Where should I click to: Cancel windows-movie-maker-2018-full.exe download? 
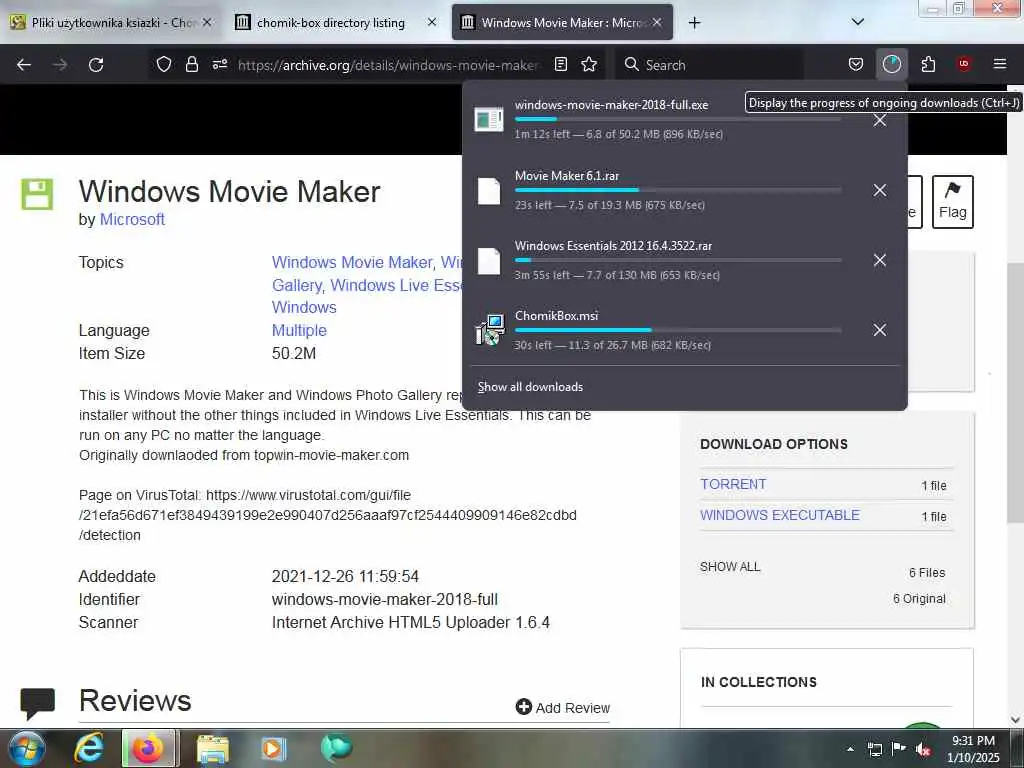880,120
